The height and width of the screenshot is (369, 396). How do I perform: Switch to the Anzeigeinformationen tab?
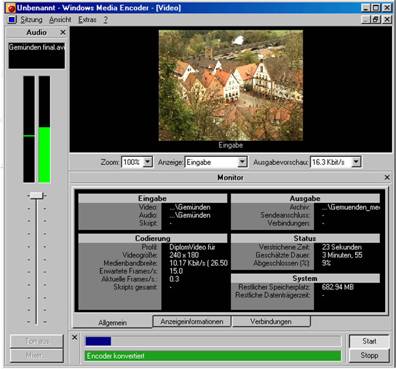(x=192, y=321)
